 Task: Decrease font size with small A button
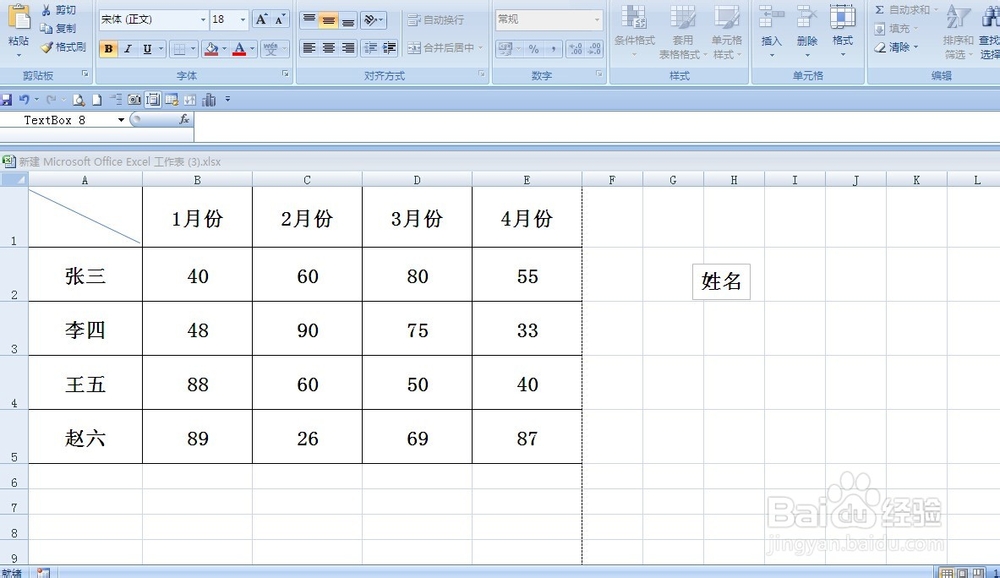point(280,20)
